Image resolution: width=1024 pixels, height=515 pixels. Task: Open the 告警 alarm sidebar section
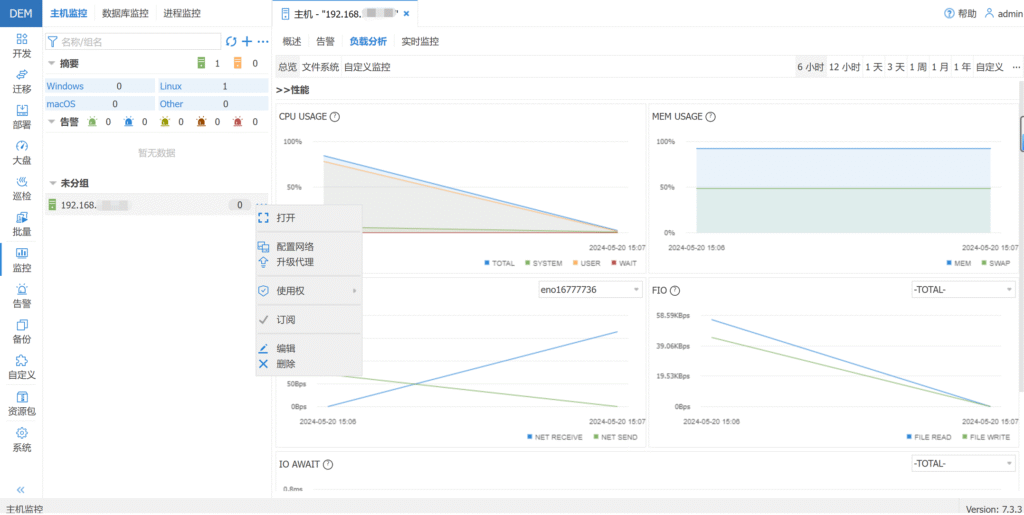point(21,295)
